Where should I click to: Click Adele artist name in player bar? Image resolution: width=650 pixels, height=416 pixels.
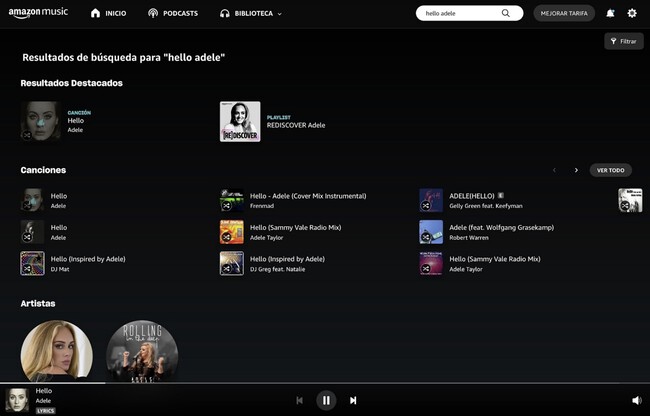pyautogui.click(x=43, y=401)
